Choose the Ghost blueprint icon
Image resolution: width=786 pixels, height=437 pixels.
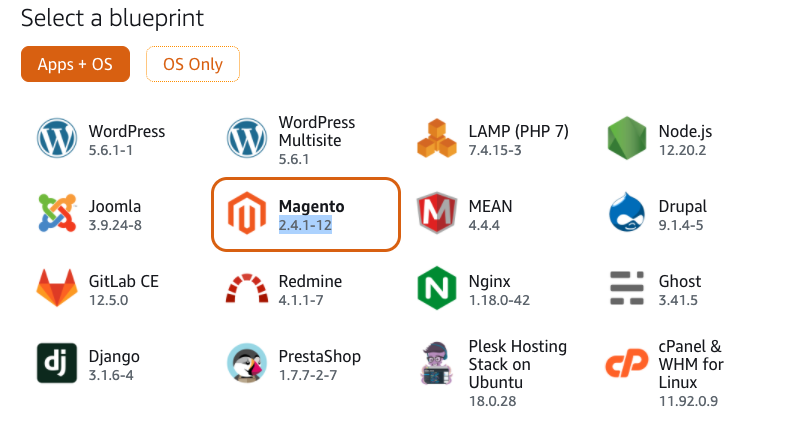(x=627, y=288)
